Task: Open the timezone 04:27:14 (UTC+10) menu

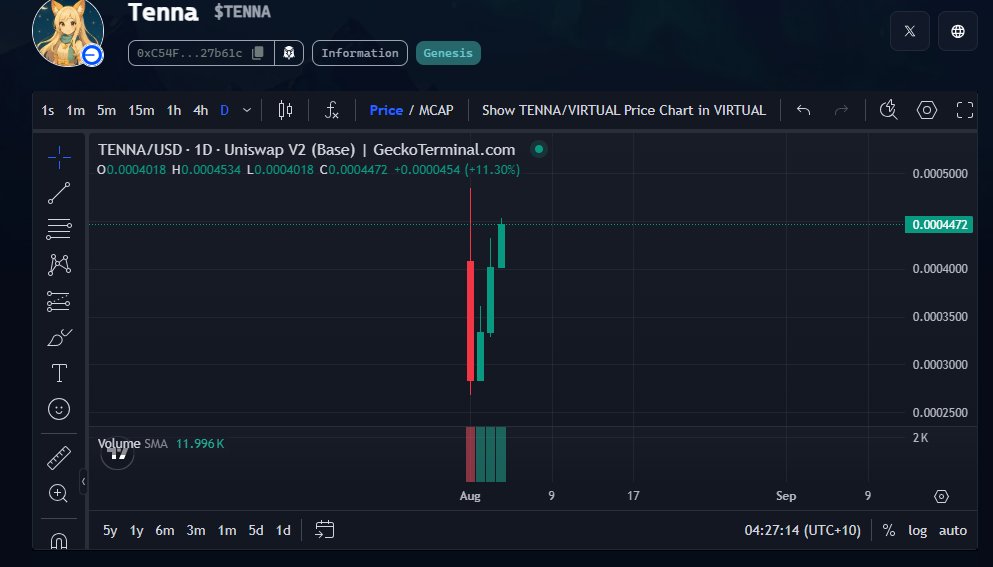Action: [x=802, y=530]
